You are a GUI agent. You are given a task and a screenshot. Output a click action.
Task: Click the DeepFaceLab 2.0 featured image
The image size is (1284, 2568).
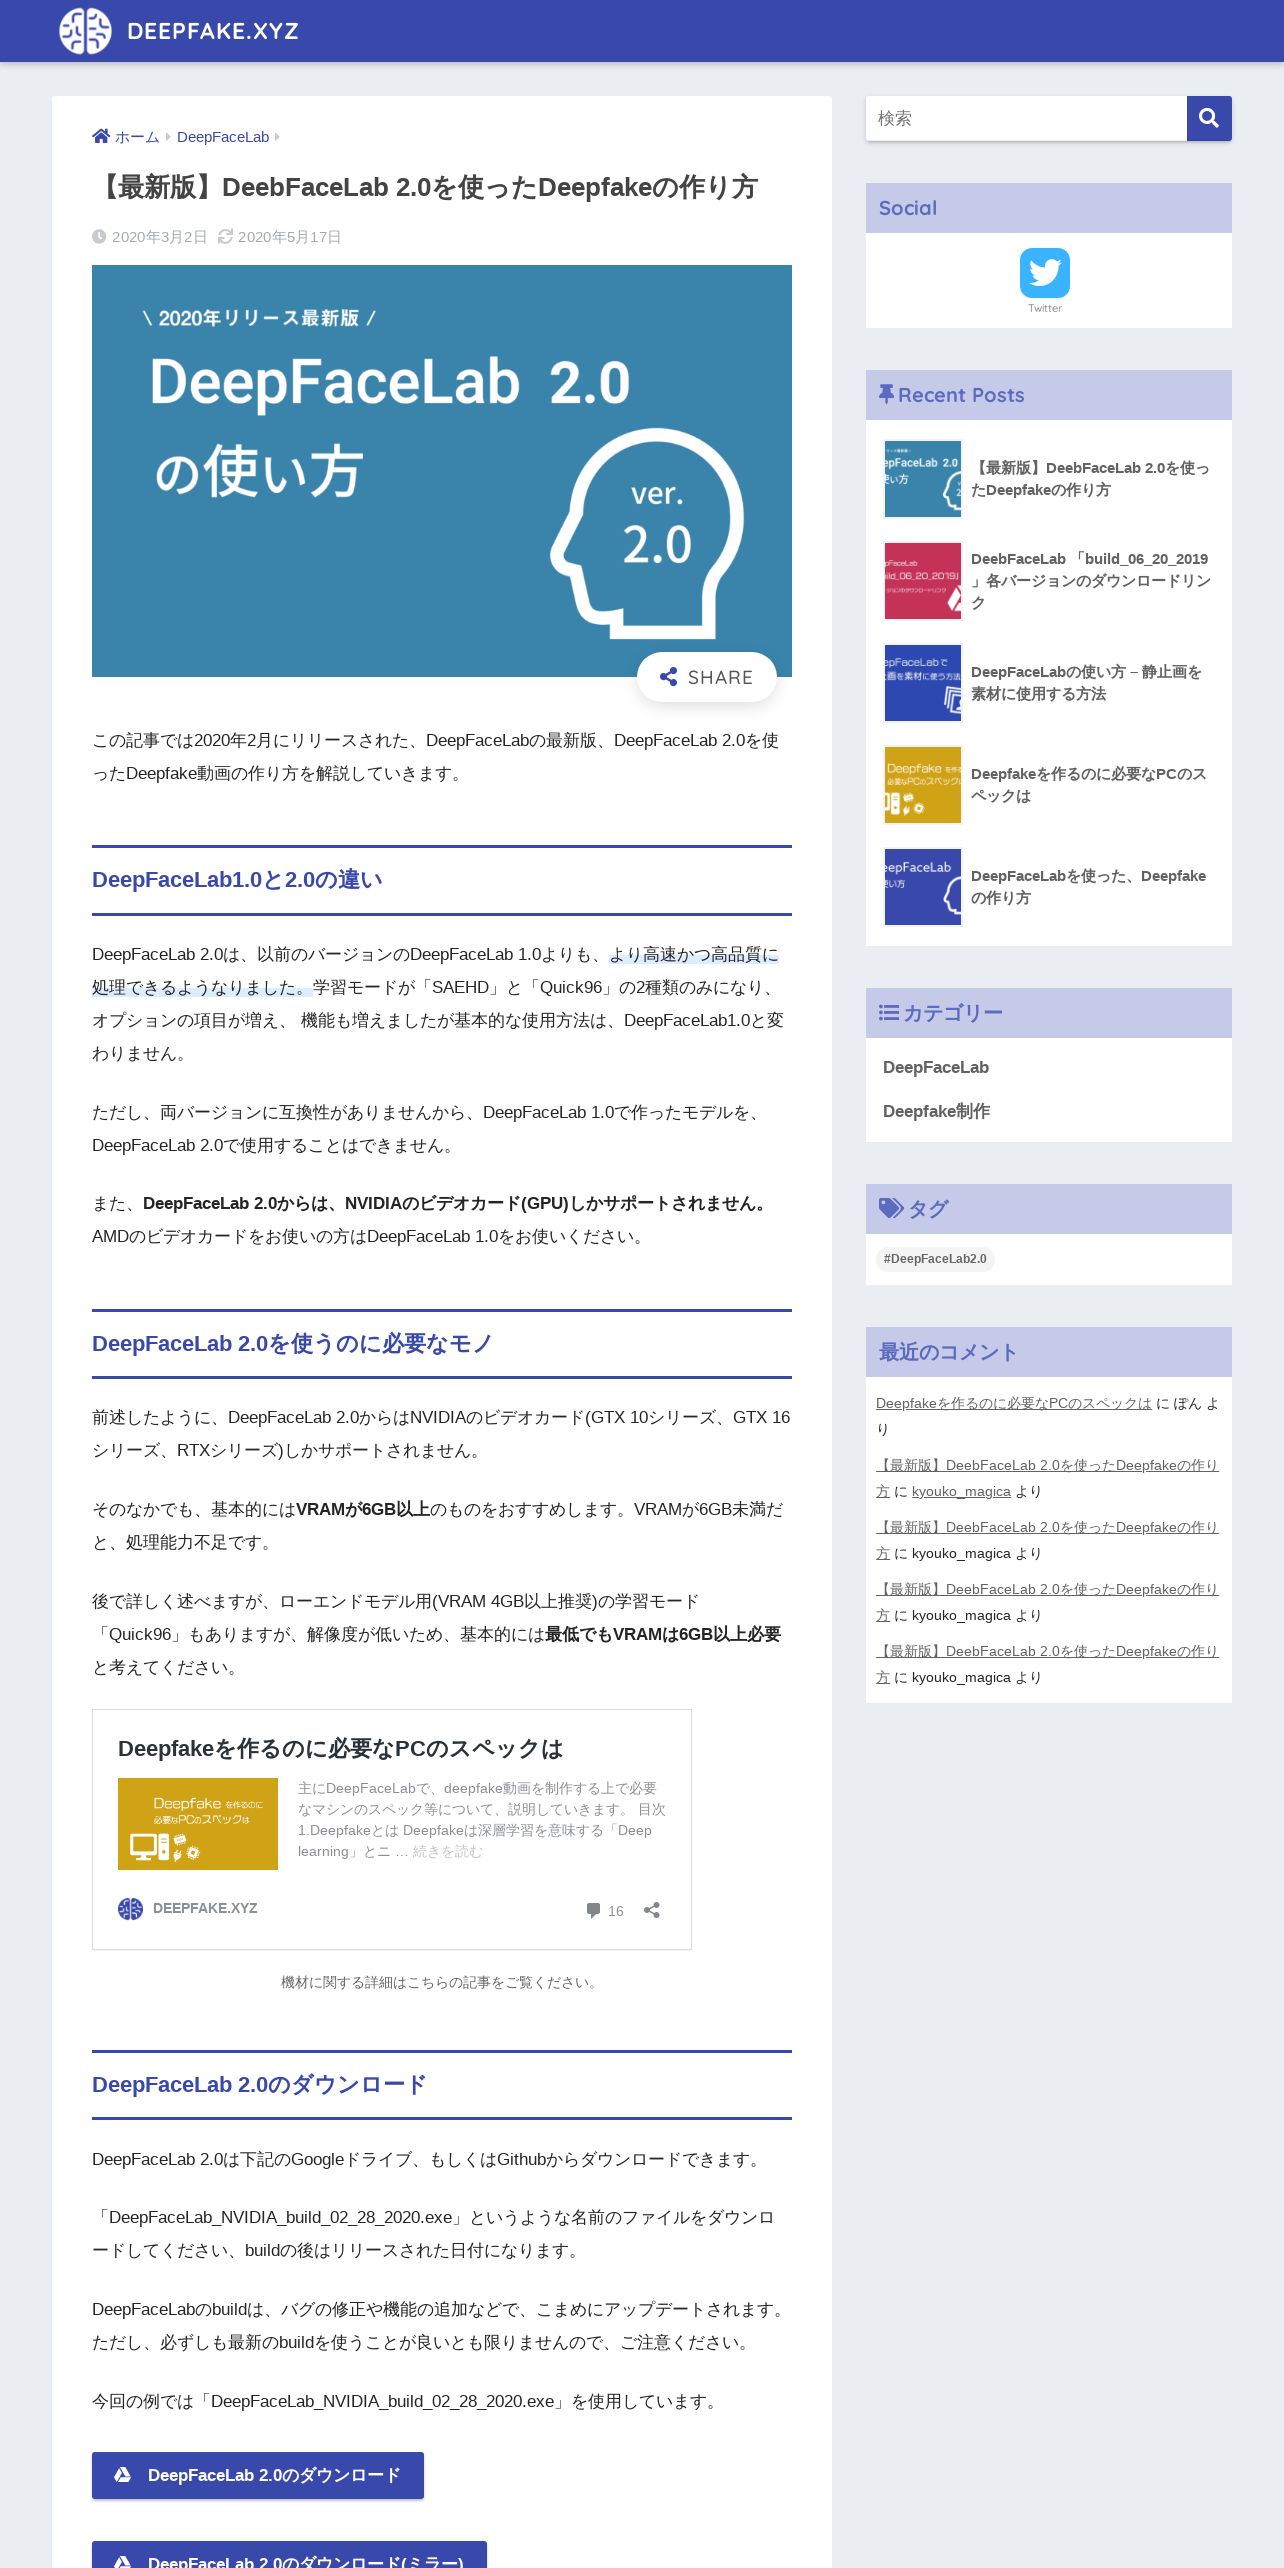442,470
